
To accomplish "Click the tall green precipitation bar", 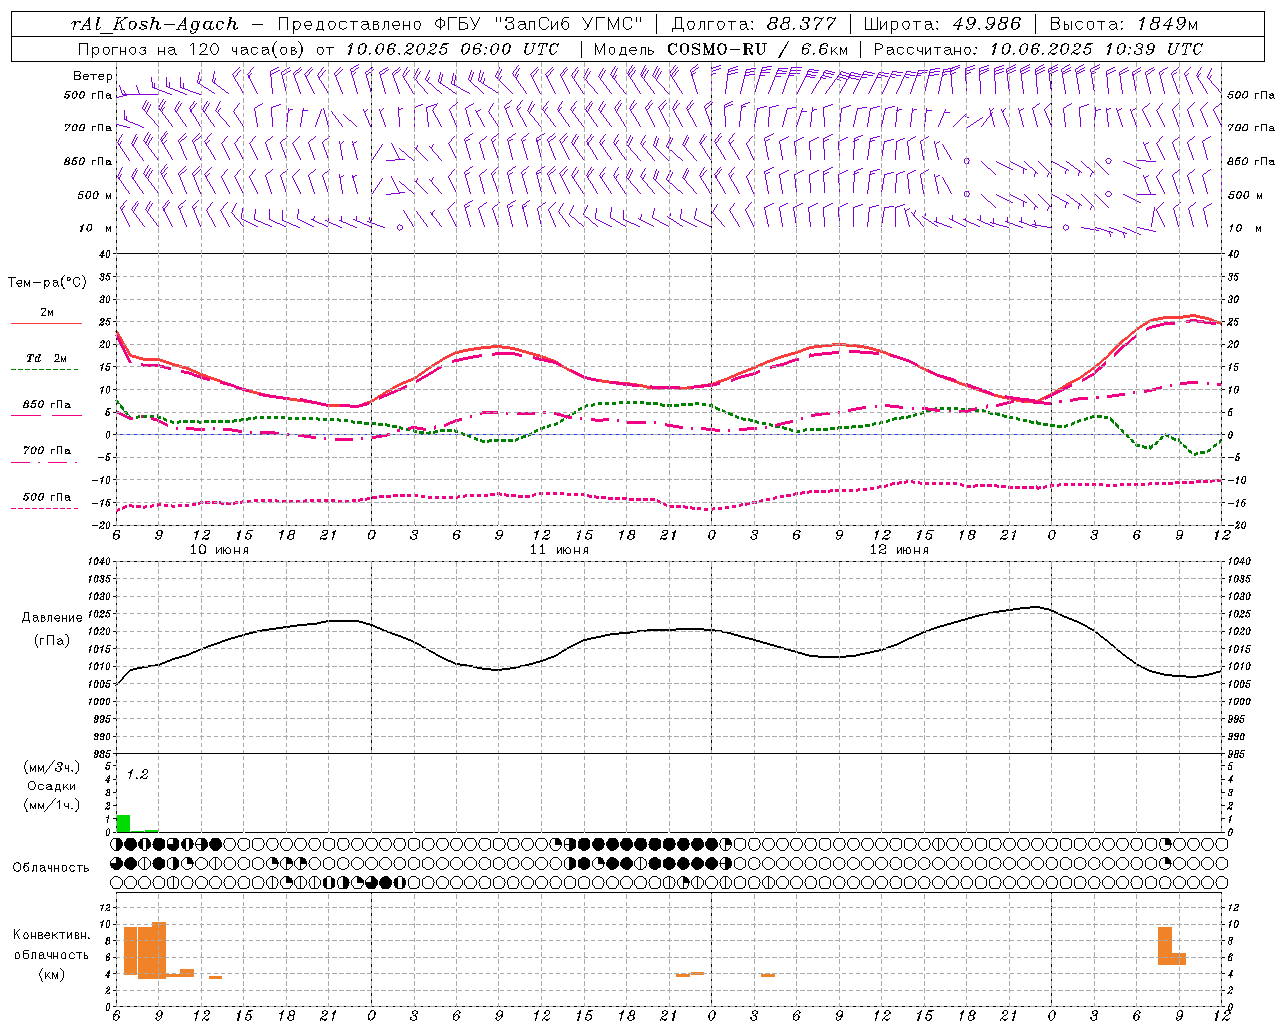I will tap(123, 824).
